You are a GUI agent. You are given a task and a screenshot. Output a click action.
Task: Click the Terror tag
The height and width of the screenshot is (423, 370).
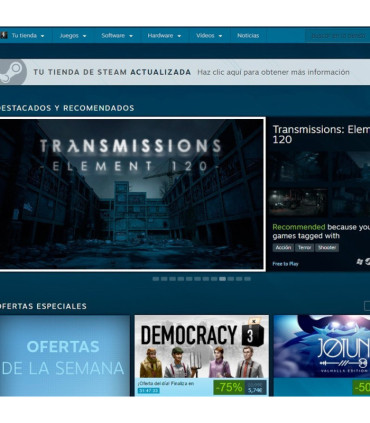coord(304,248)
